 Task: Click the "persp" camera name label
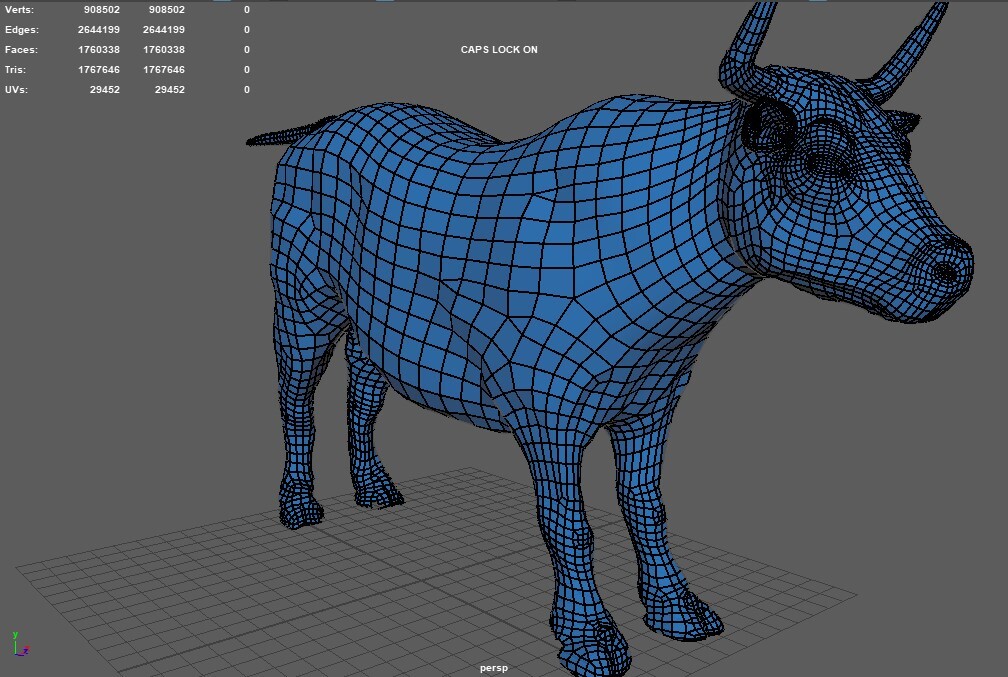click(x=494, y=668)
